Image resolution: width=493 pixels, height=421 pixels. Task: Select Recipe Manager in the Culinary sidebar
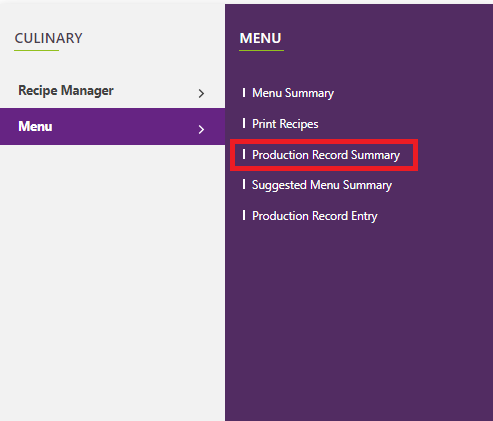[x=112, y=90]
